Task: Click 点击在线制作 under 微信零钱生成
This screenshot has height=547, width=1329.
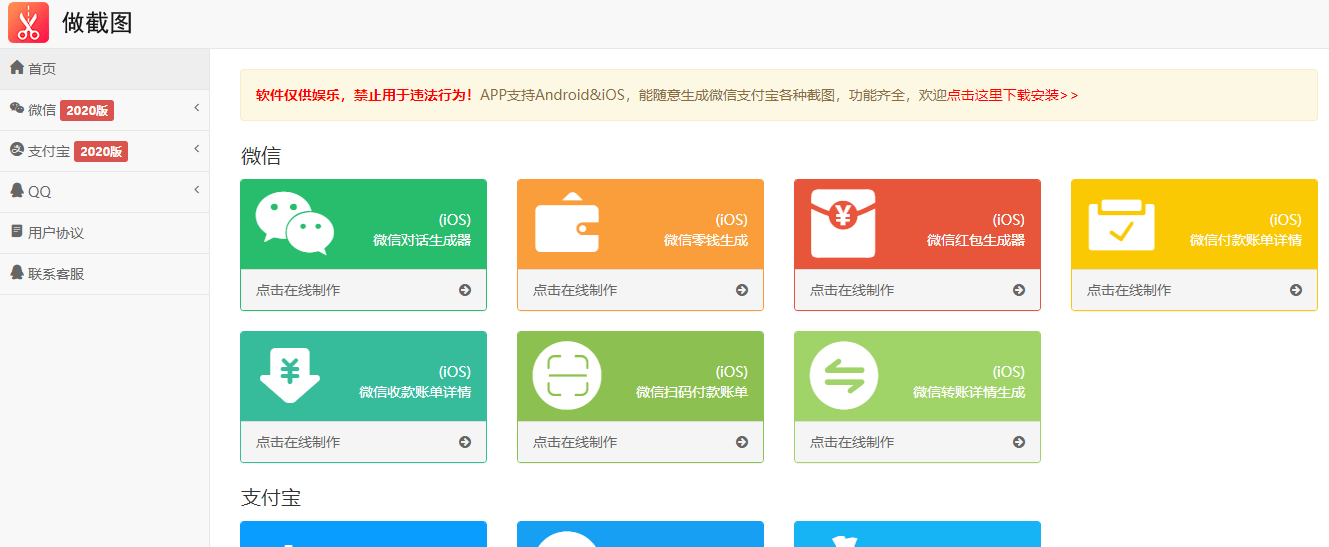Action: (575, 290)
